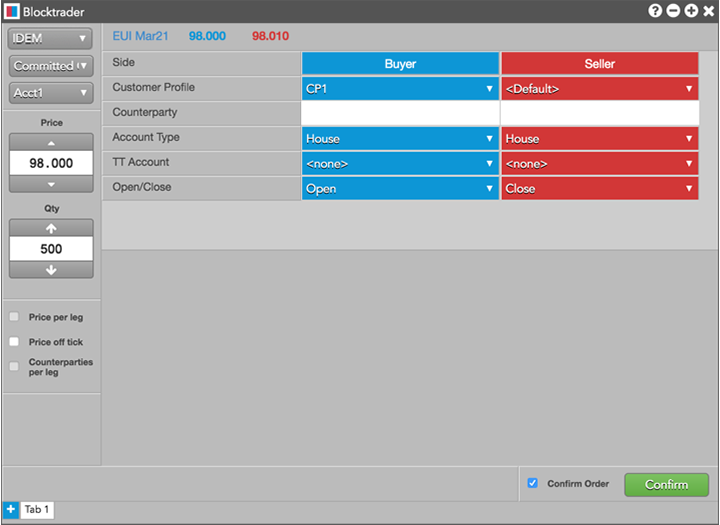720x525 pixels.
Task: Open the IDEM exchange dropdown
Action: [x=51, y=38]
